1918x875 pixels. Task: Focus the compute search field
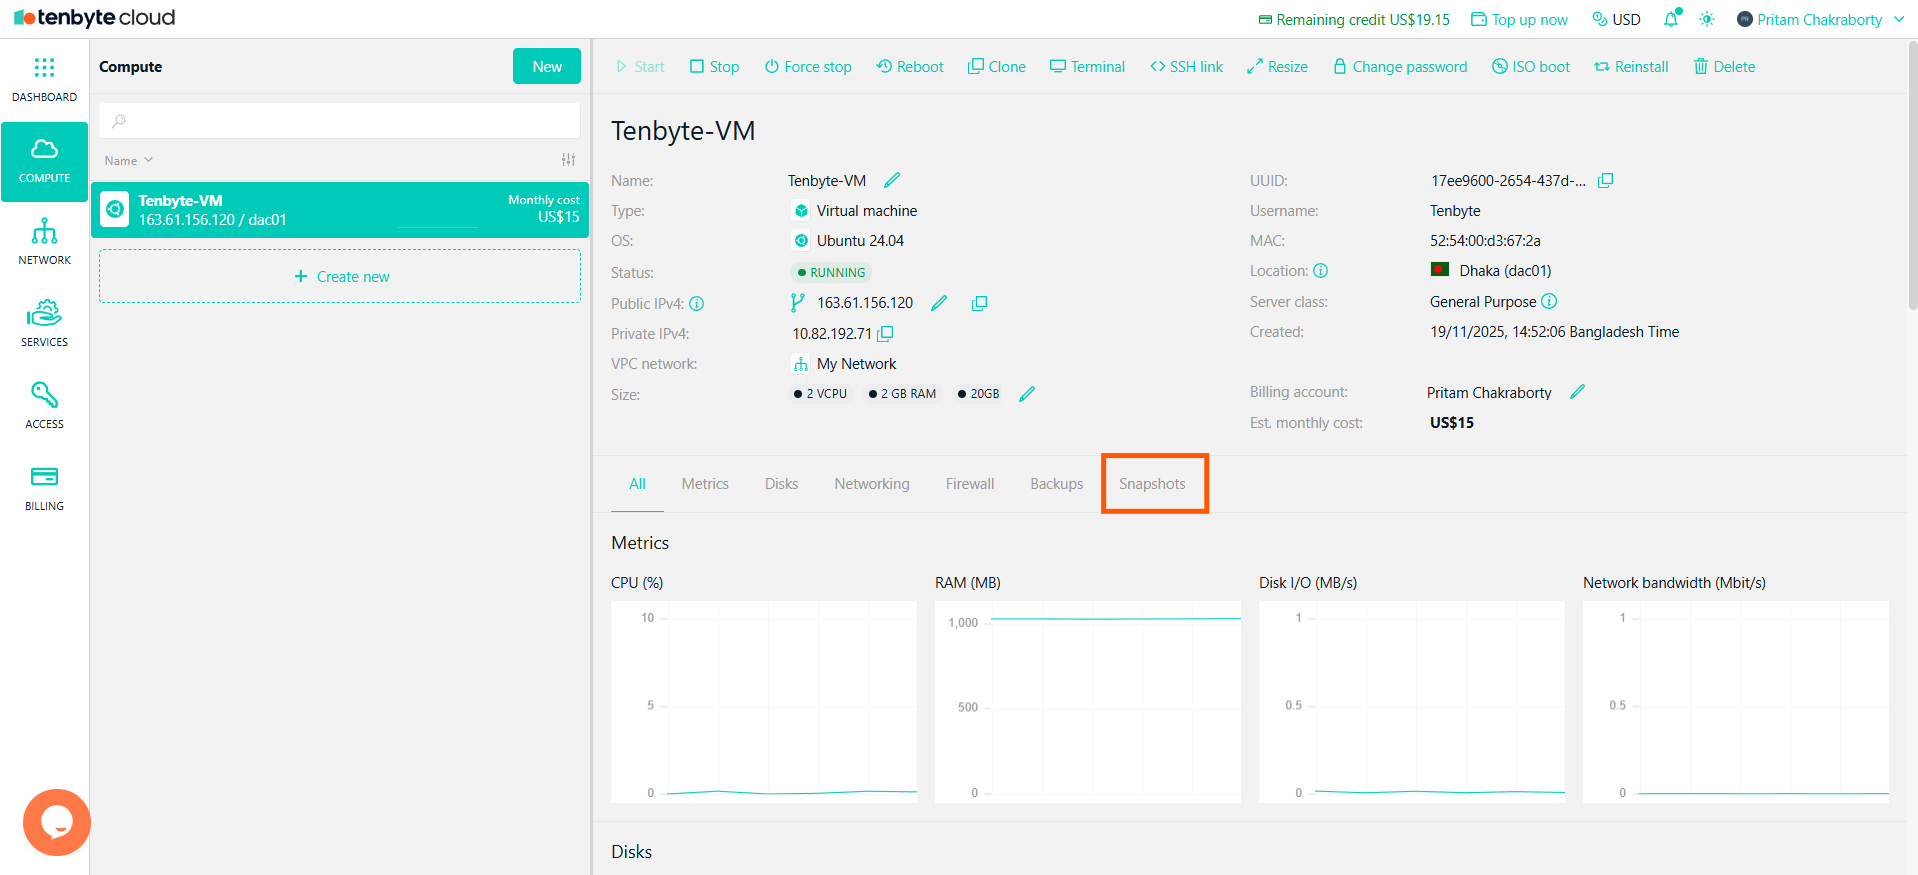340,120
